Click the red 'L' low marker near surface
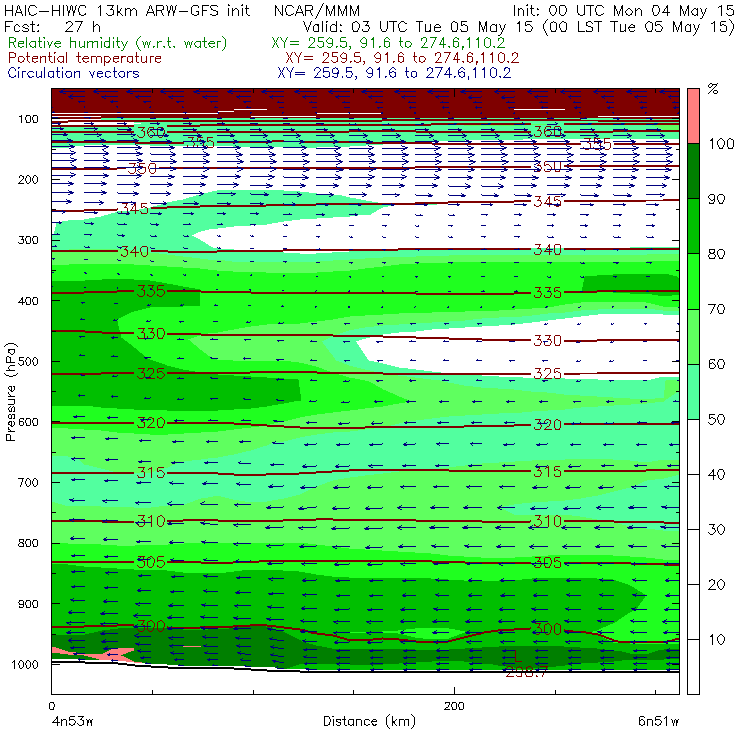Screen dimensions: 740x740 517,656
